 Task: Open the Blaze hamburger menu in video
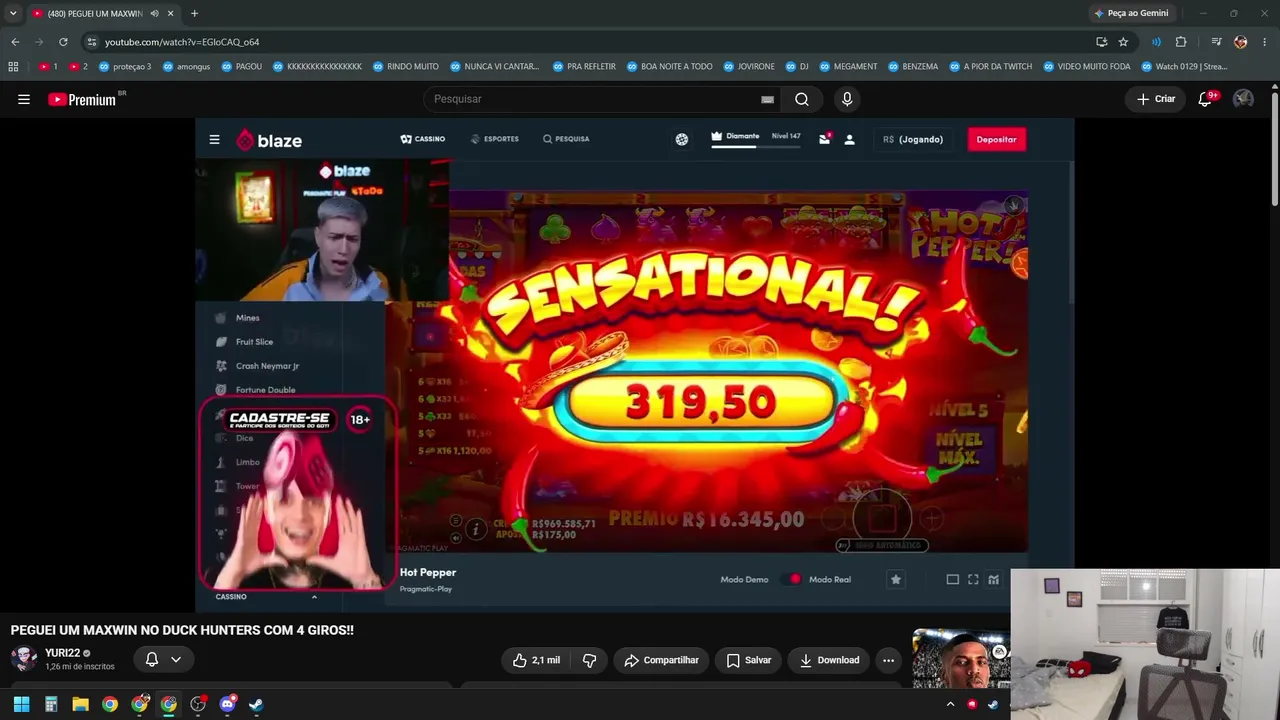214,140
